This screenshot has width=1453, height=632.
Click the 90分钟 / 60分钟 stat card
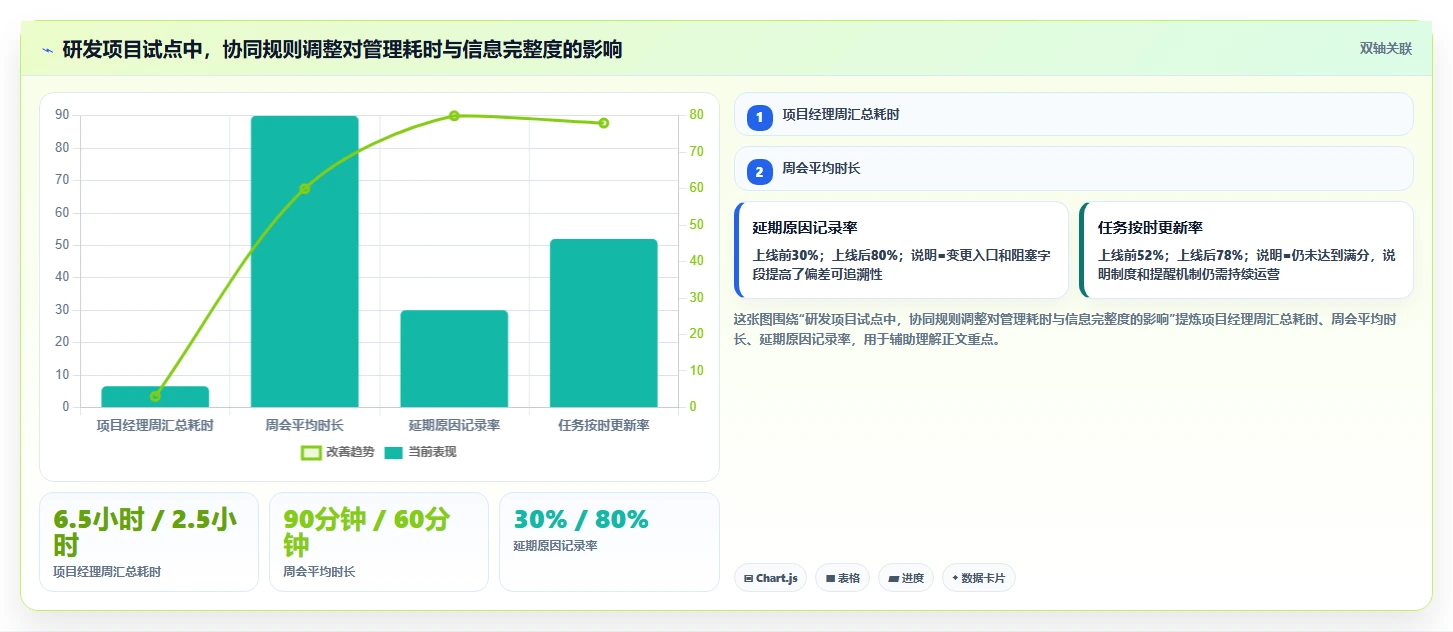[x=379, y=542]
